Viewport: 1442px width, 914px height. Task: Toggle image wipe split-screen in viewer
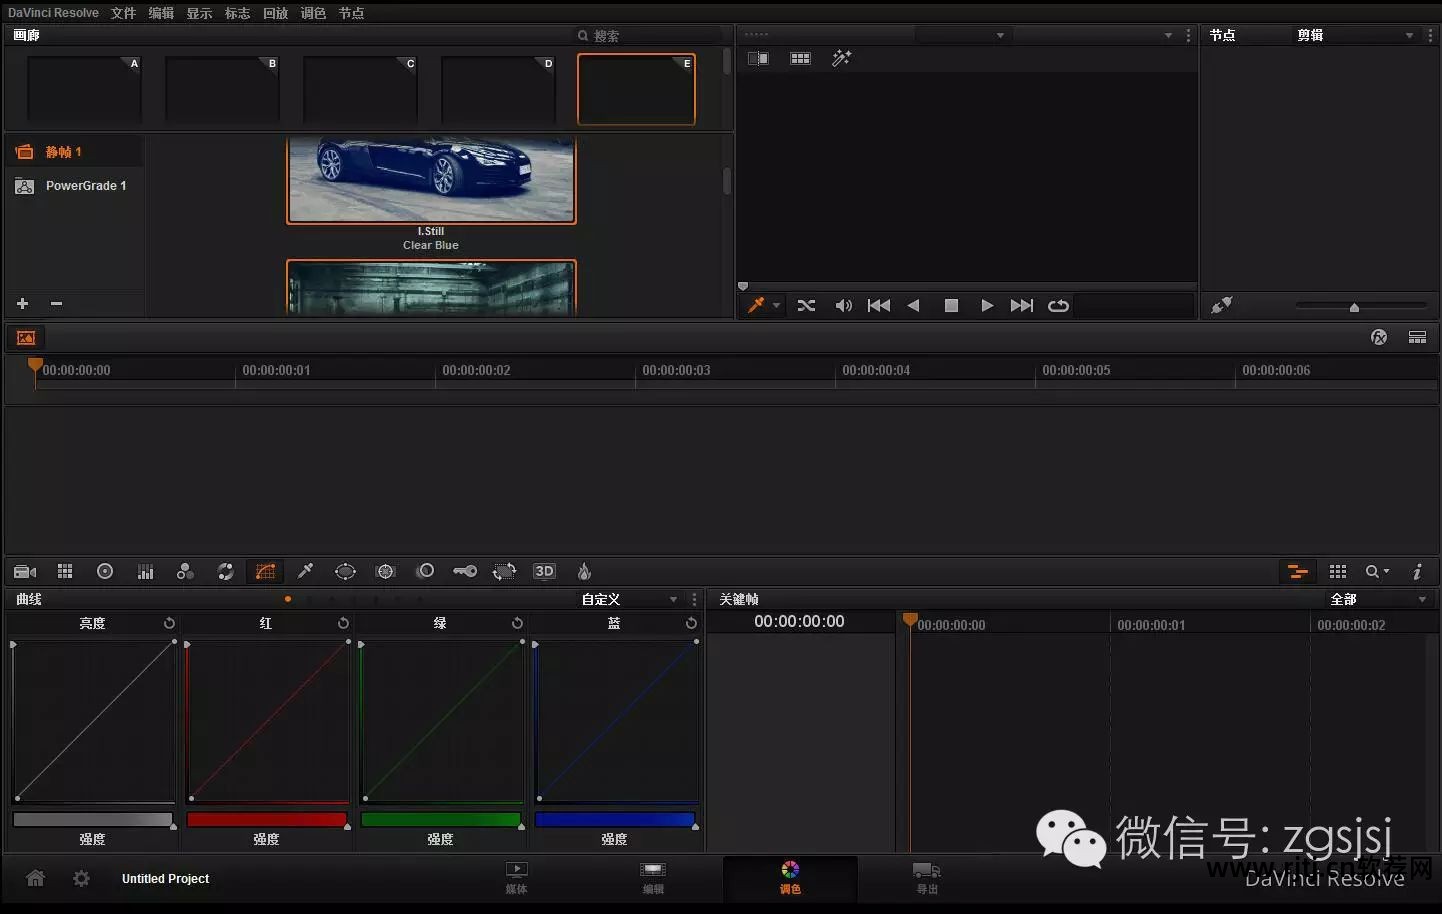pos(758,58)
